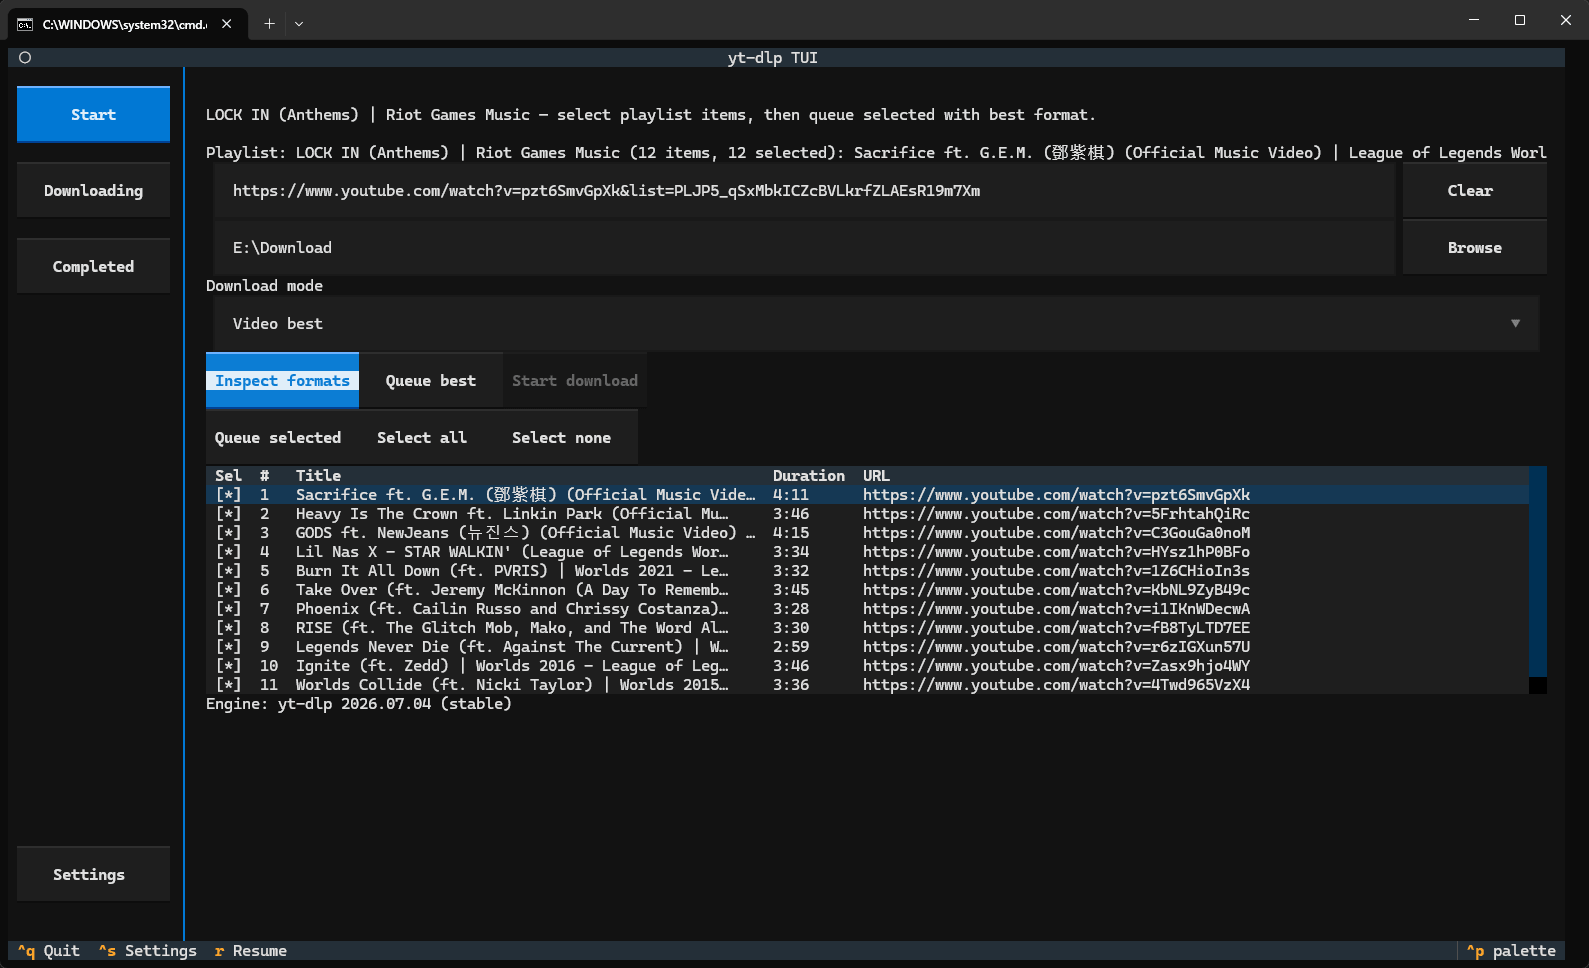Maximize the terminal window
The height and width of the screenshot is (968, 1589).
(x=1520, y=20)
